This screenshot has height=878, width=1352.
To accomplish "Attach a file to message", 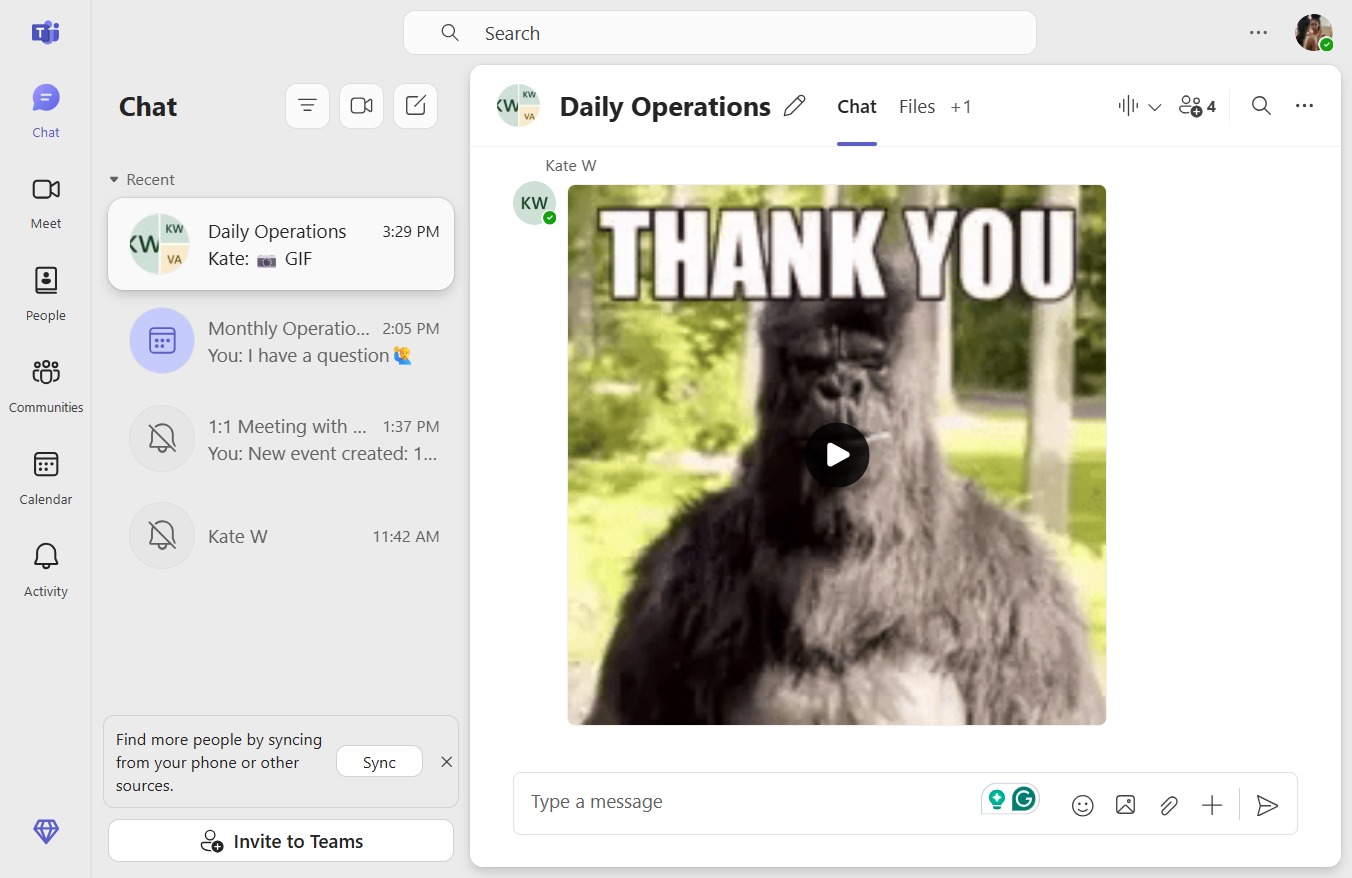I will click(1168, 805).
